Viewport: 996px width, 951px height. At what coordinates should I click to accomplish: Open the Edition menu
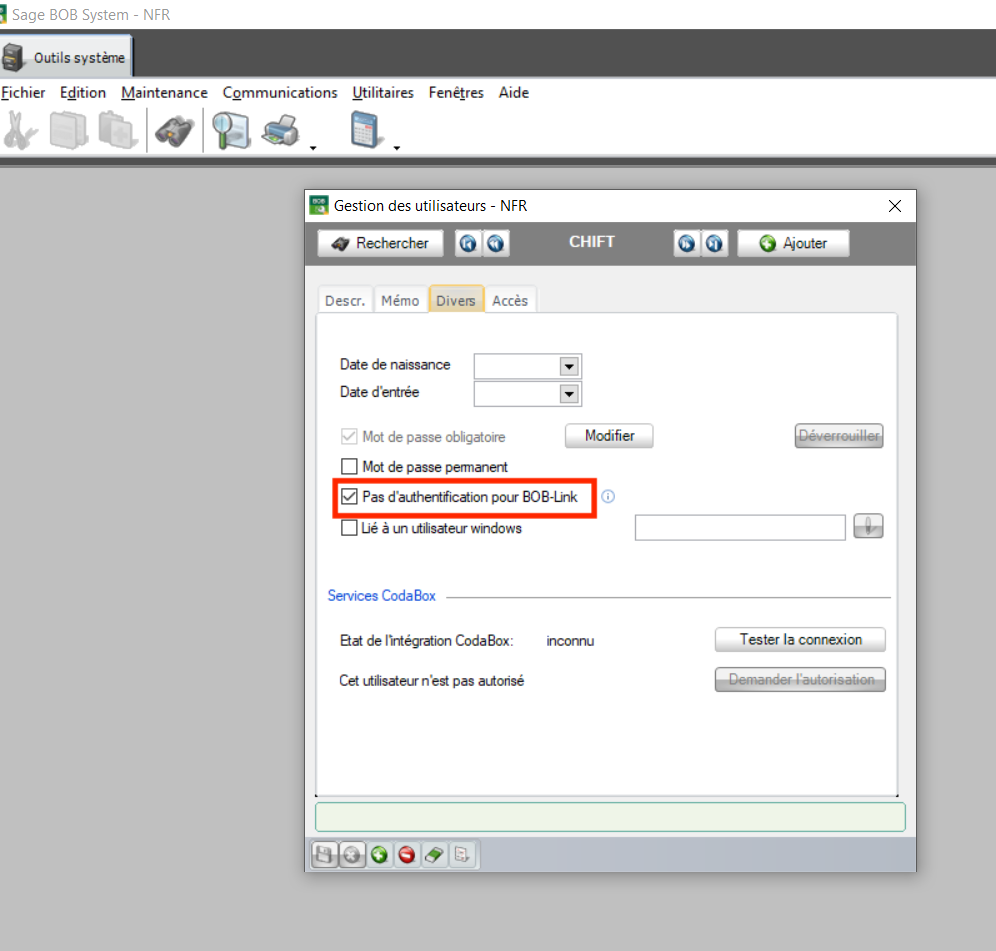(83, 93)
